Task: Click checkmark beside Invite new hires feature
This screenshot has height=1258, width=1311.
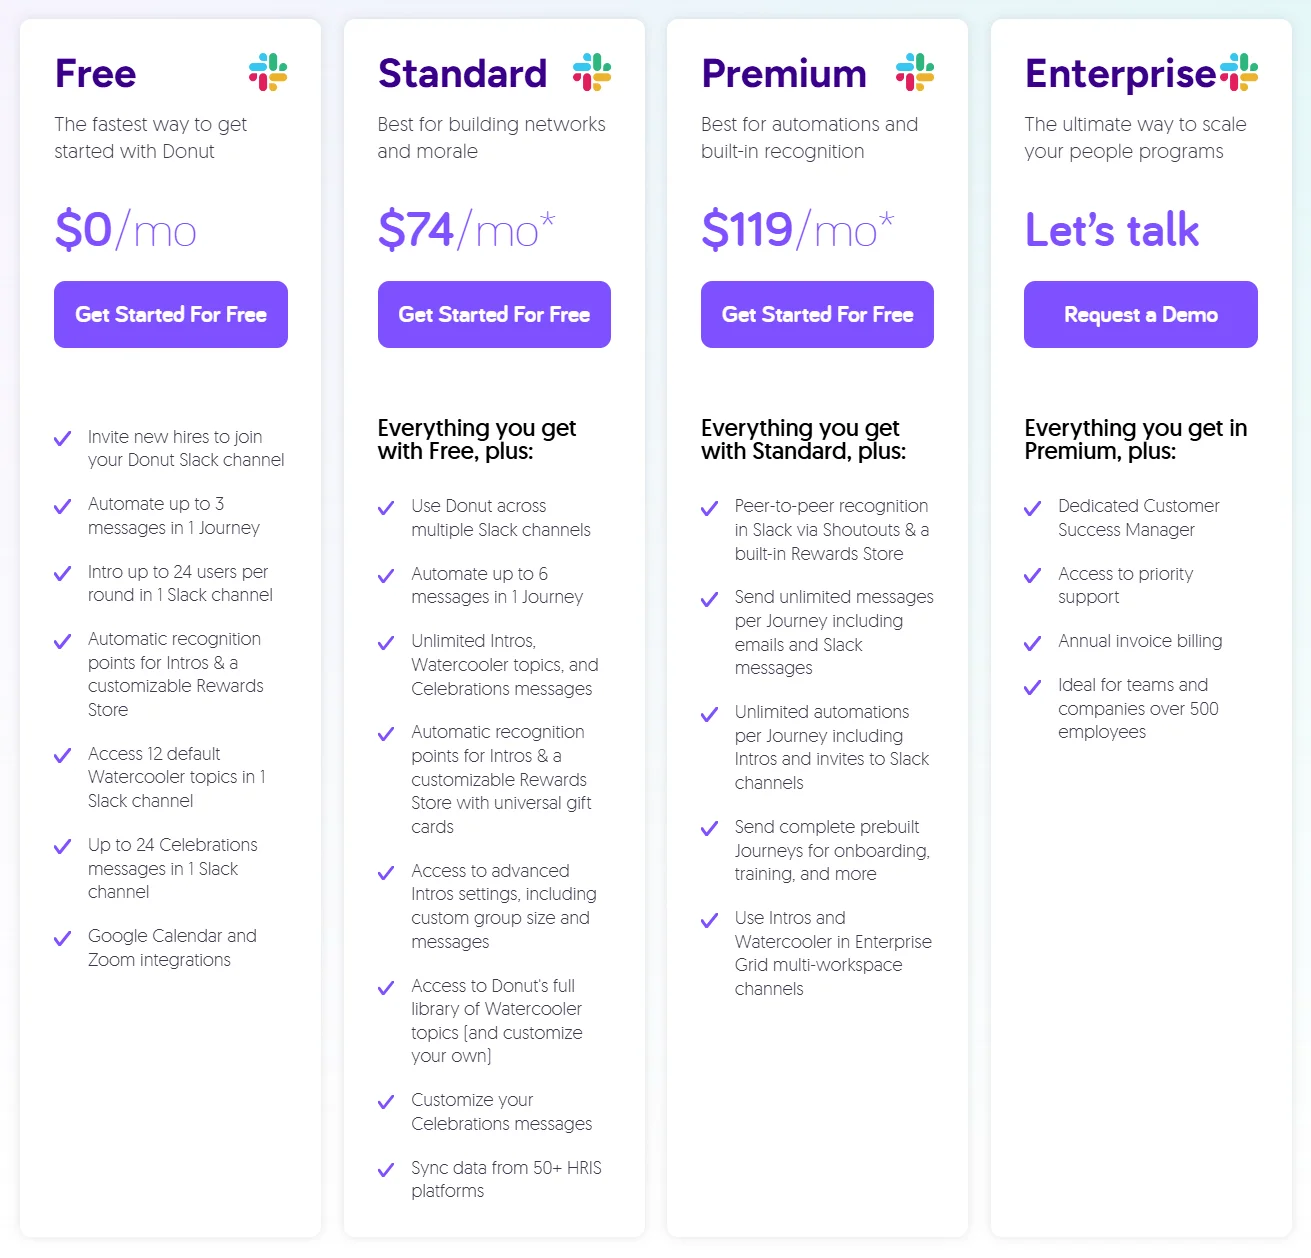Action: (63, 439)
